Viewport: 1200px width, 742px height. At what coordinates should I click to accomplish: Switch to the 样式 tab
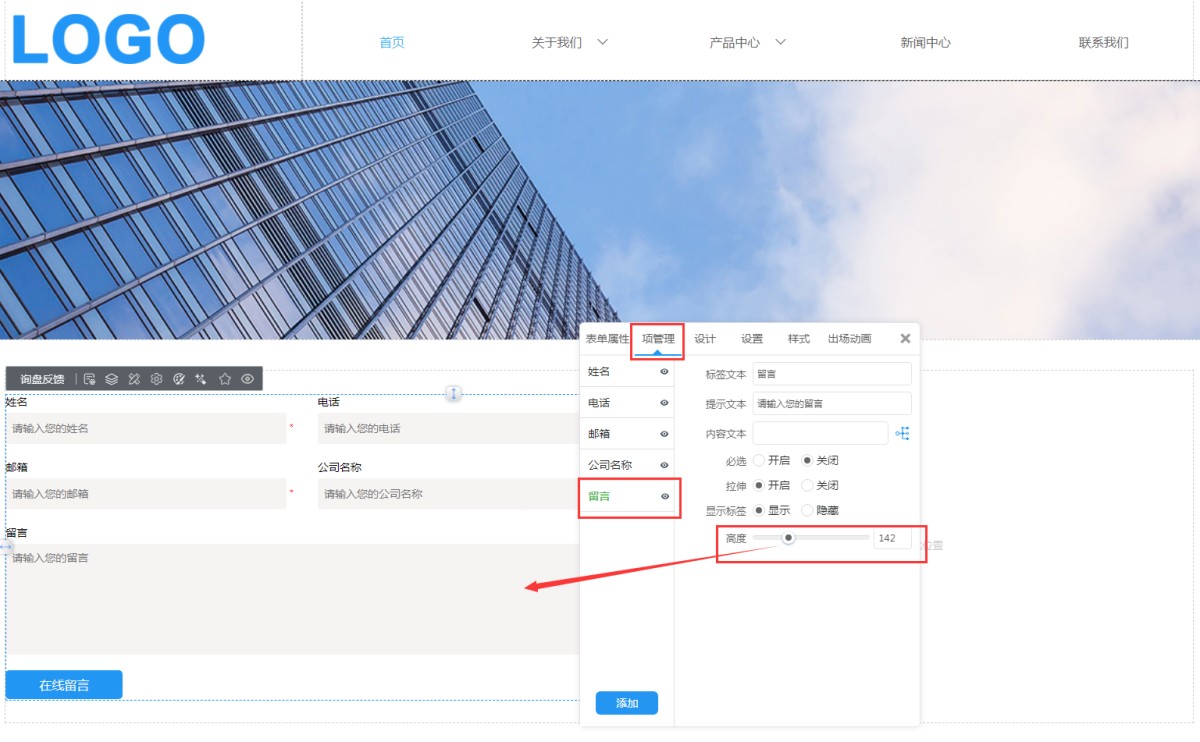798,339
